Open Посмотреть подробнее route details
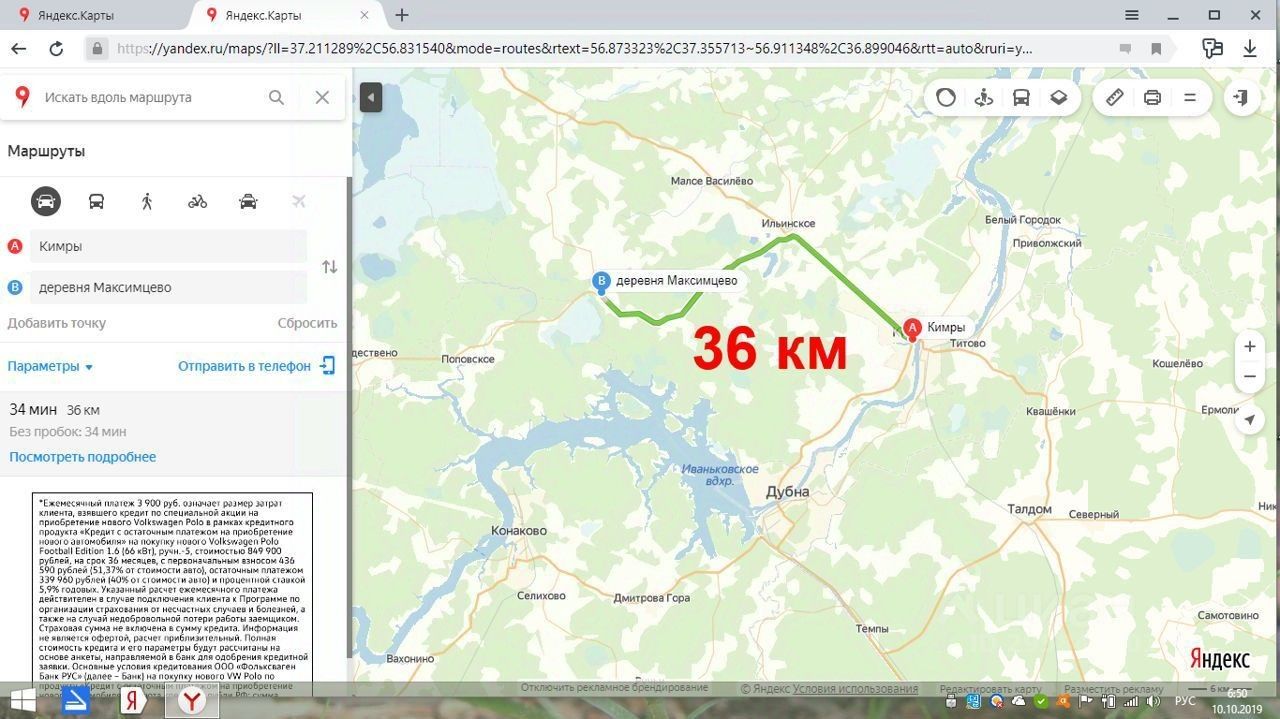Screen dimensions: 1280x719 (x=83, y=457)
